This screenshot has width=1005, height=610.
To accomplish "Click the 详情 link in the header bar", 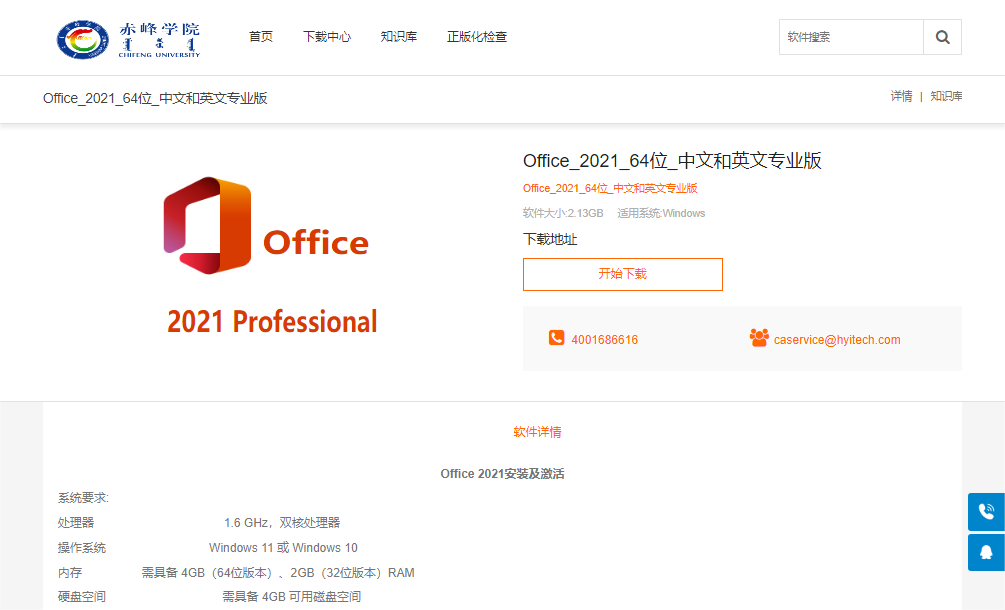I will click(x=901, y=97).
